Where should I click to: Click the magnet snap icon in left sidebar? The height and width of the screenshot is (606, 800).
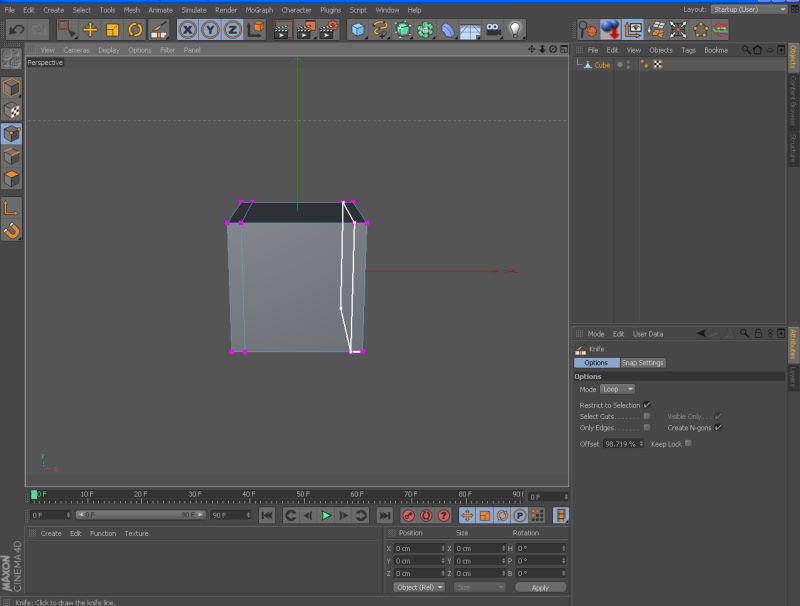(x=12, y=231)
